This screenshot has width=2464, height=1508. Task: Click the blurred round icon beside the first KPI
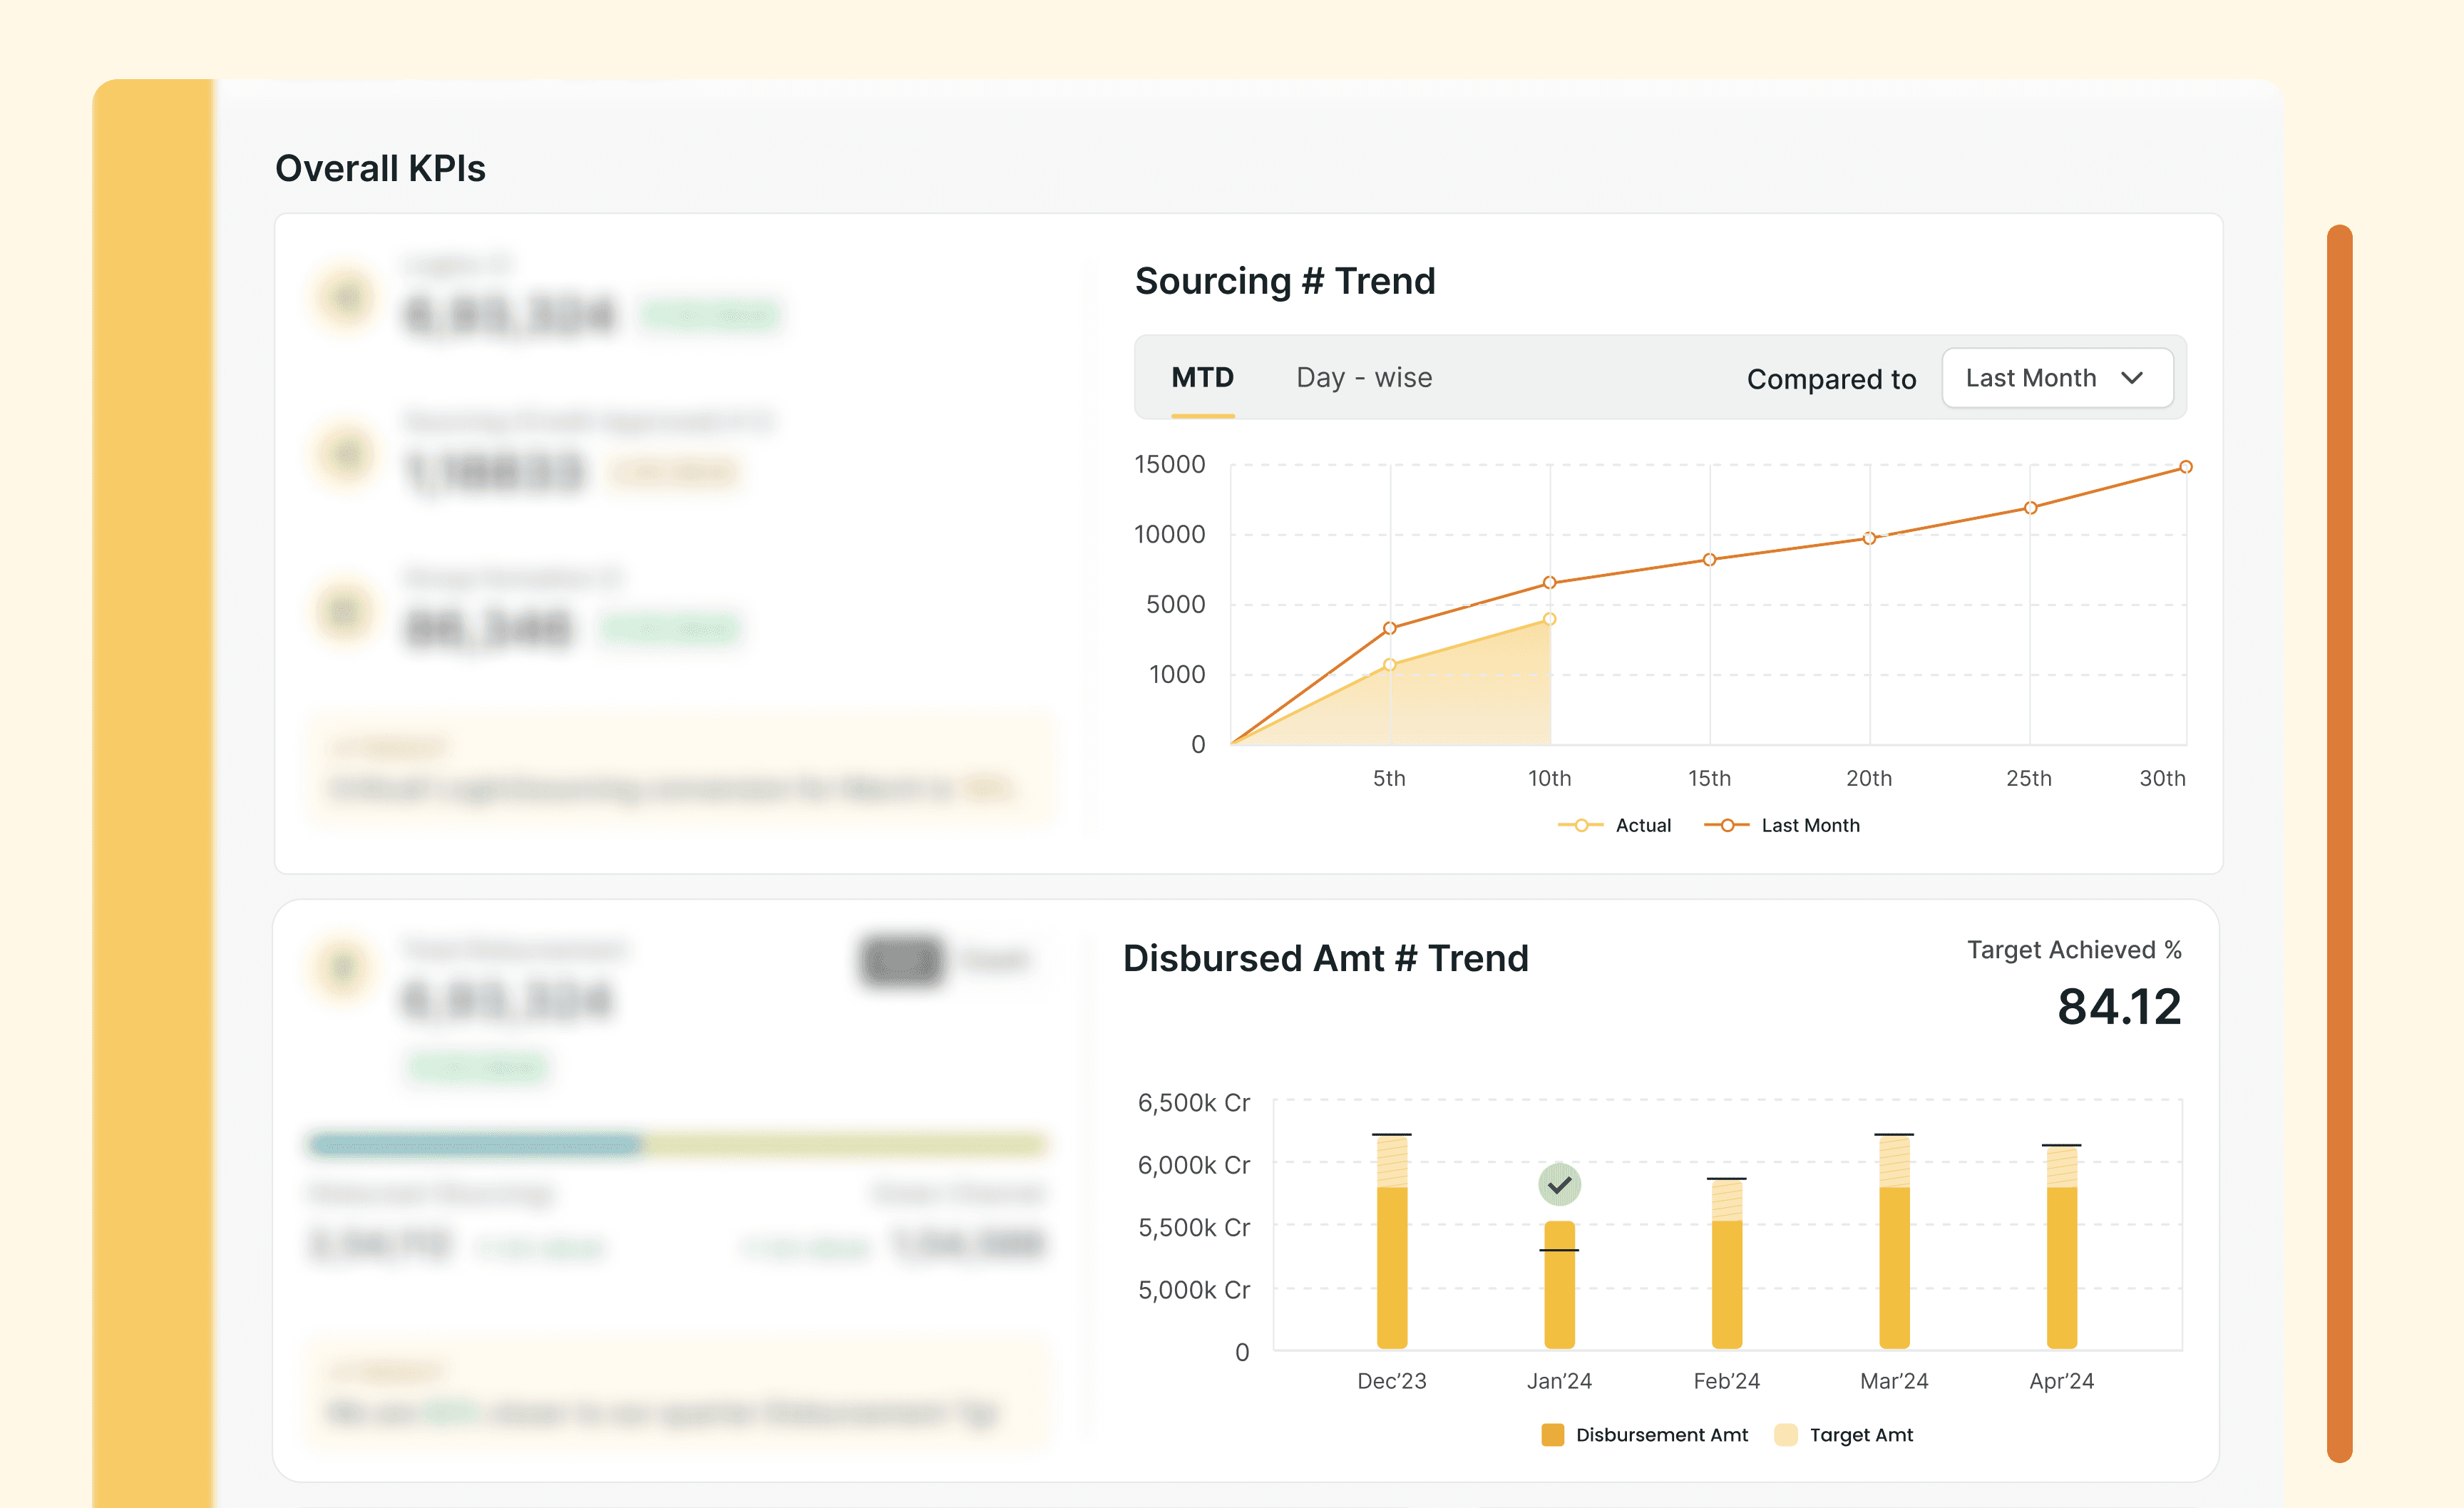pyautogui.click(x=345, y=297)
